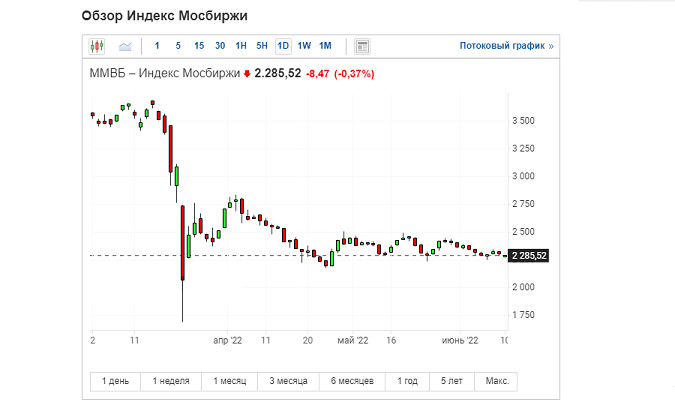This screenshot has width=675, height=417.
Task: Click the июнь '22 date axis label
Action: 460,341
